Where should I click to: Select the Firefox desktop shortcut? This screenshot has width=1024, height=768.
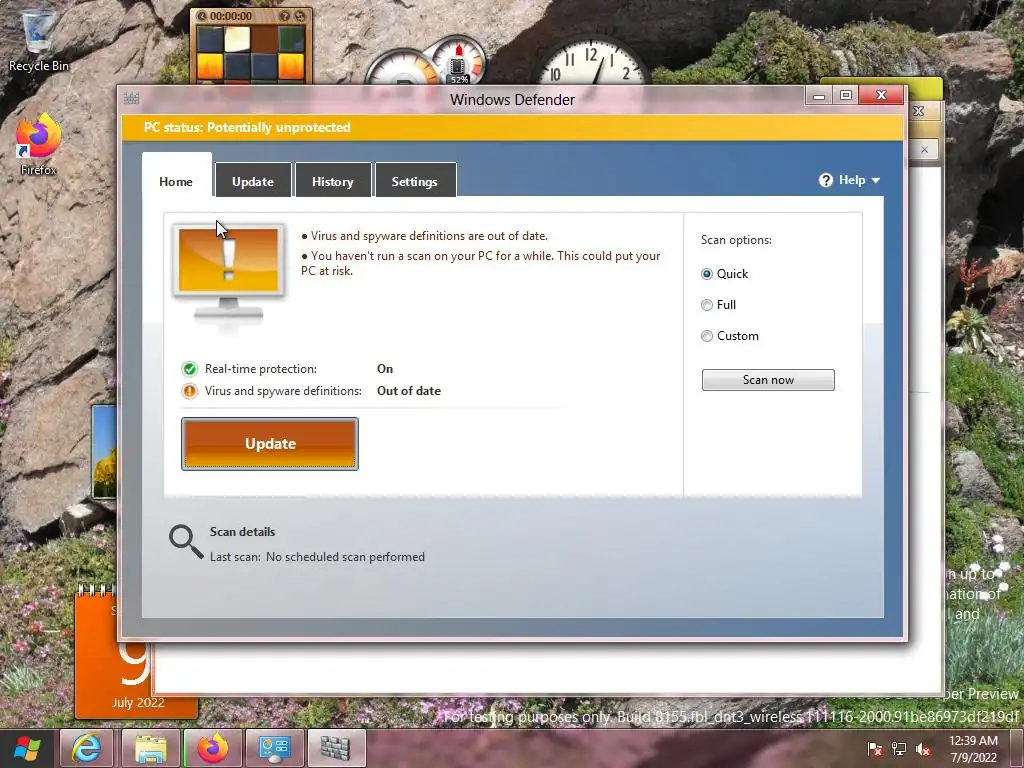tap(38, 144)
